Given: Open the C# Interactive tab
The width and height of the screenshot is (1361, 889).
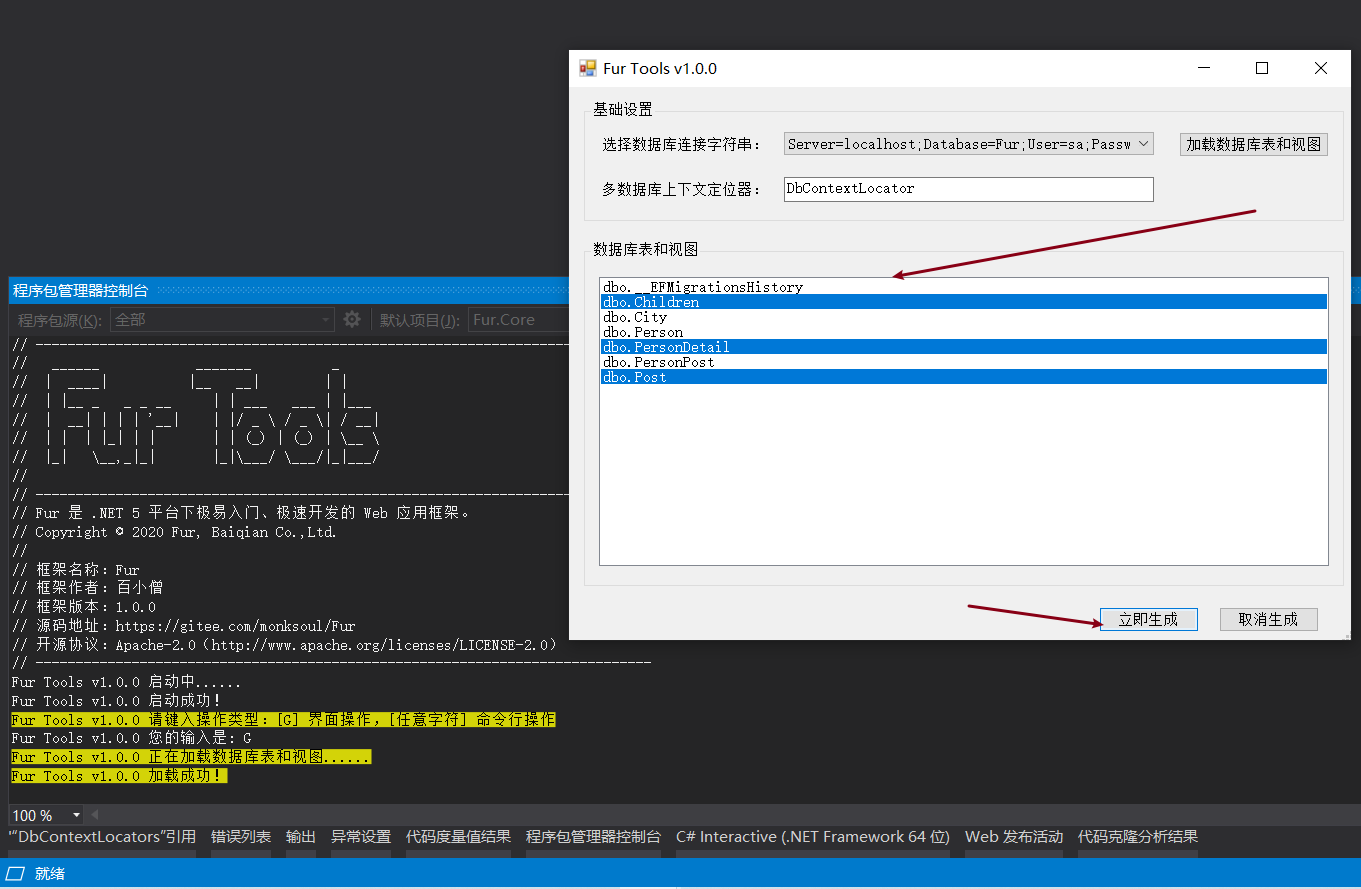Looking at the screenshot, I should pos(812,837).
